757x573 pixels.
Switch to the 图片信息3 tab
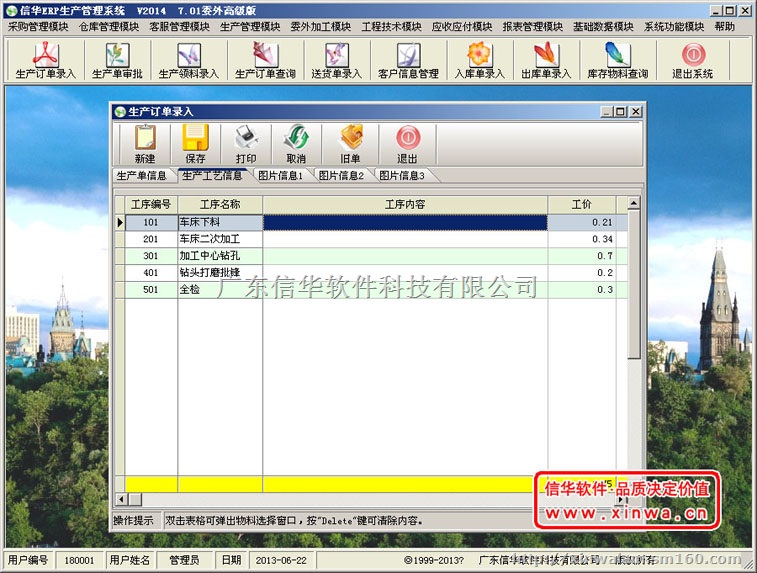[402, 176]
